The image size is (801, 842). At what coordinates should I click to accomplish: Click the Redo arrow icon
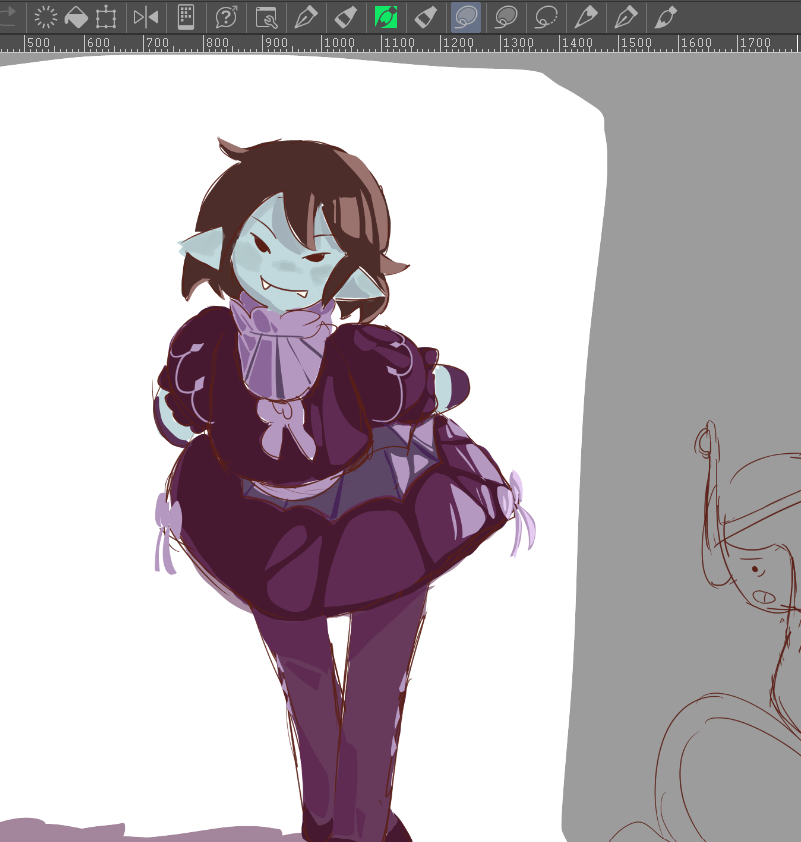[x=8, y=17]
